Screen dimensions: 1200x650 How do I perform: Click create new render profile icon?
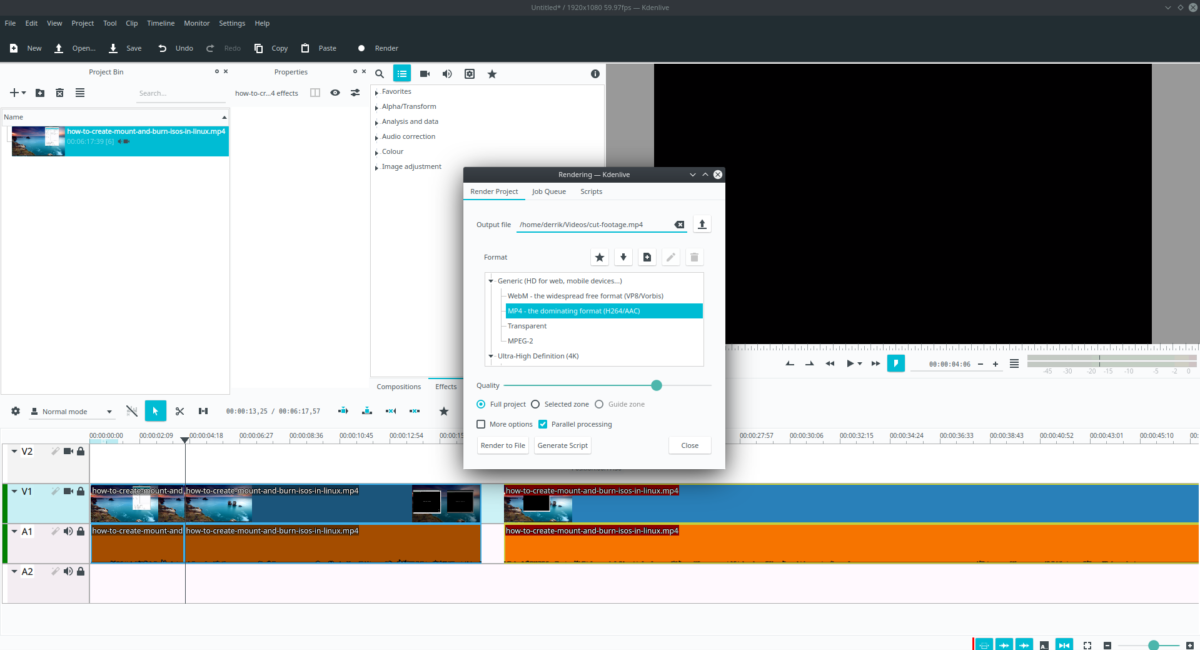coord(647,257)
